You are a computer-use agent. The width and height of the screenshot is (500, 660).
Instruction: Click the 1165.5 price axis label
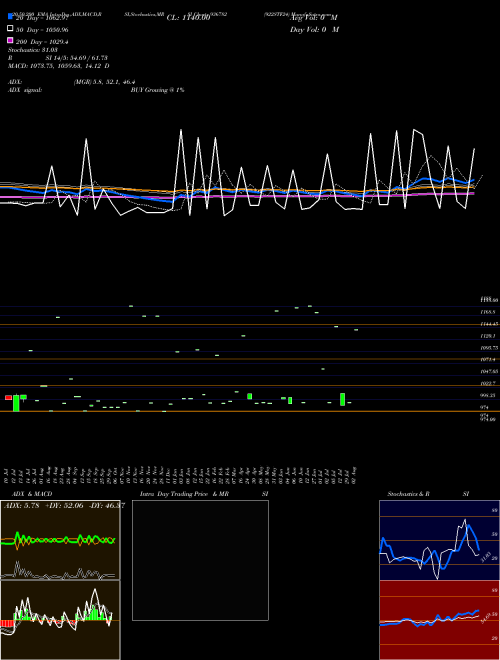point(488,312)
